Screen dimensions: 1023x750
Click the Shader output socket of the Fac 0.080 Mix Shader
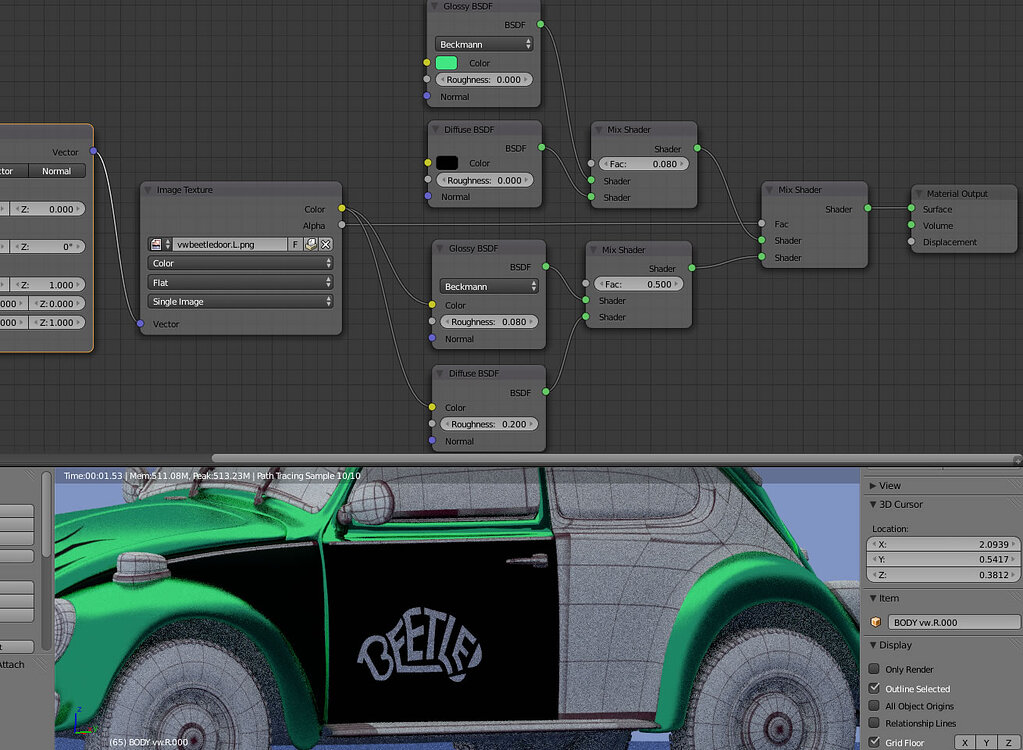pyautogui.click(x=697, y=148)
